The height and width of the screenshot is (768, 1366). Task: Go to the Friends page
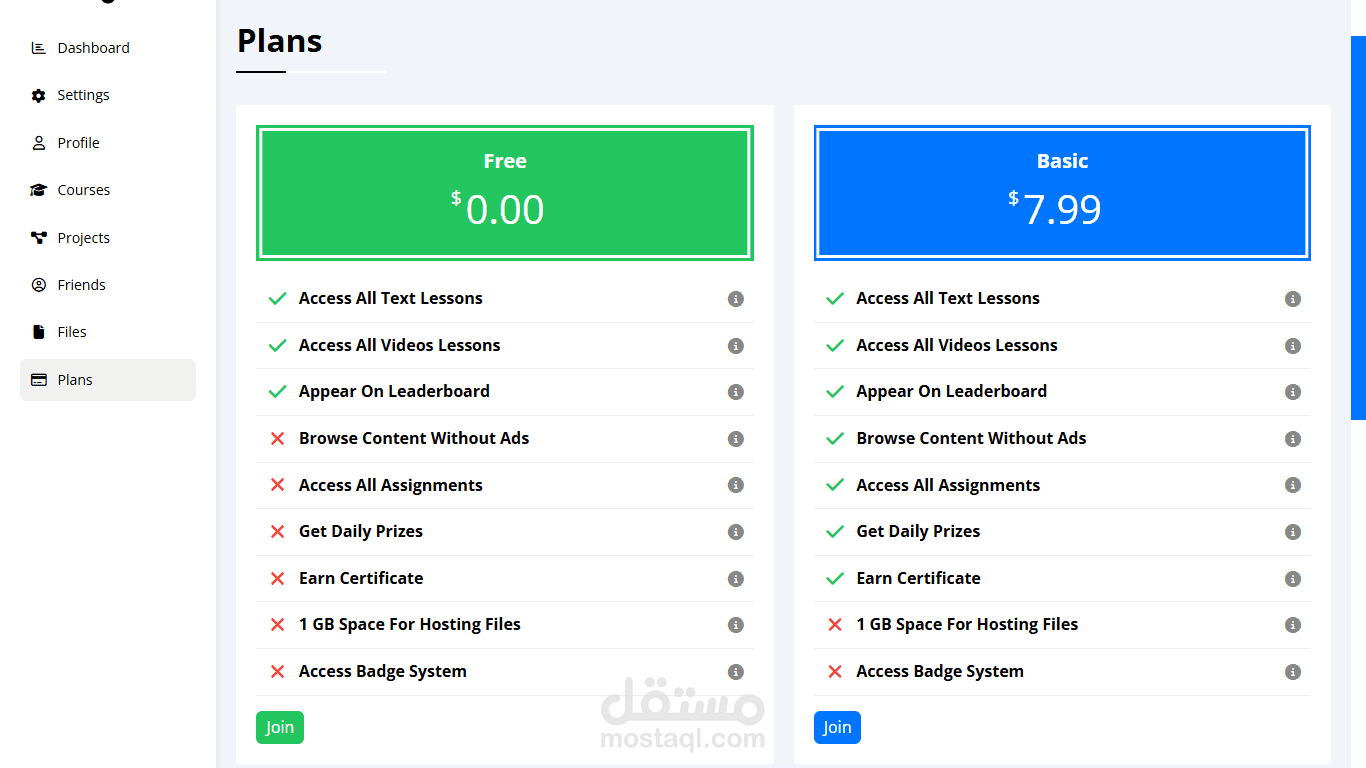click(x=108, y=285)
